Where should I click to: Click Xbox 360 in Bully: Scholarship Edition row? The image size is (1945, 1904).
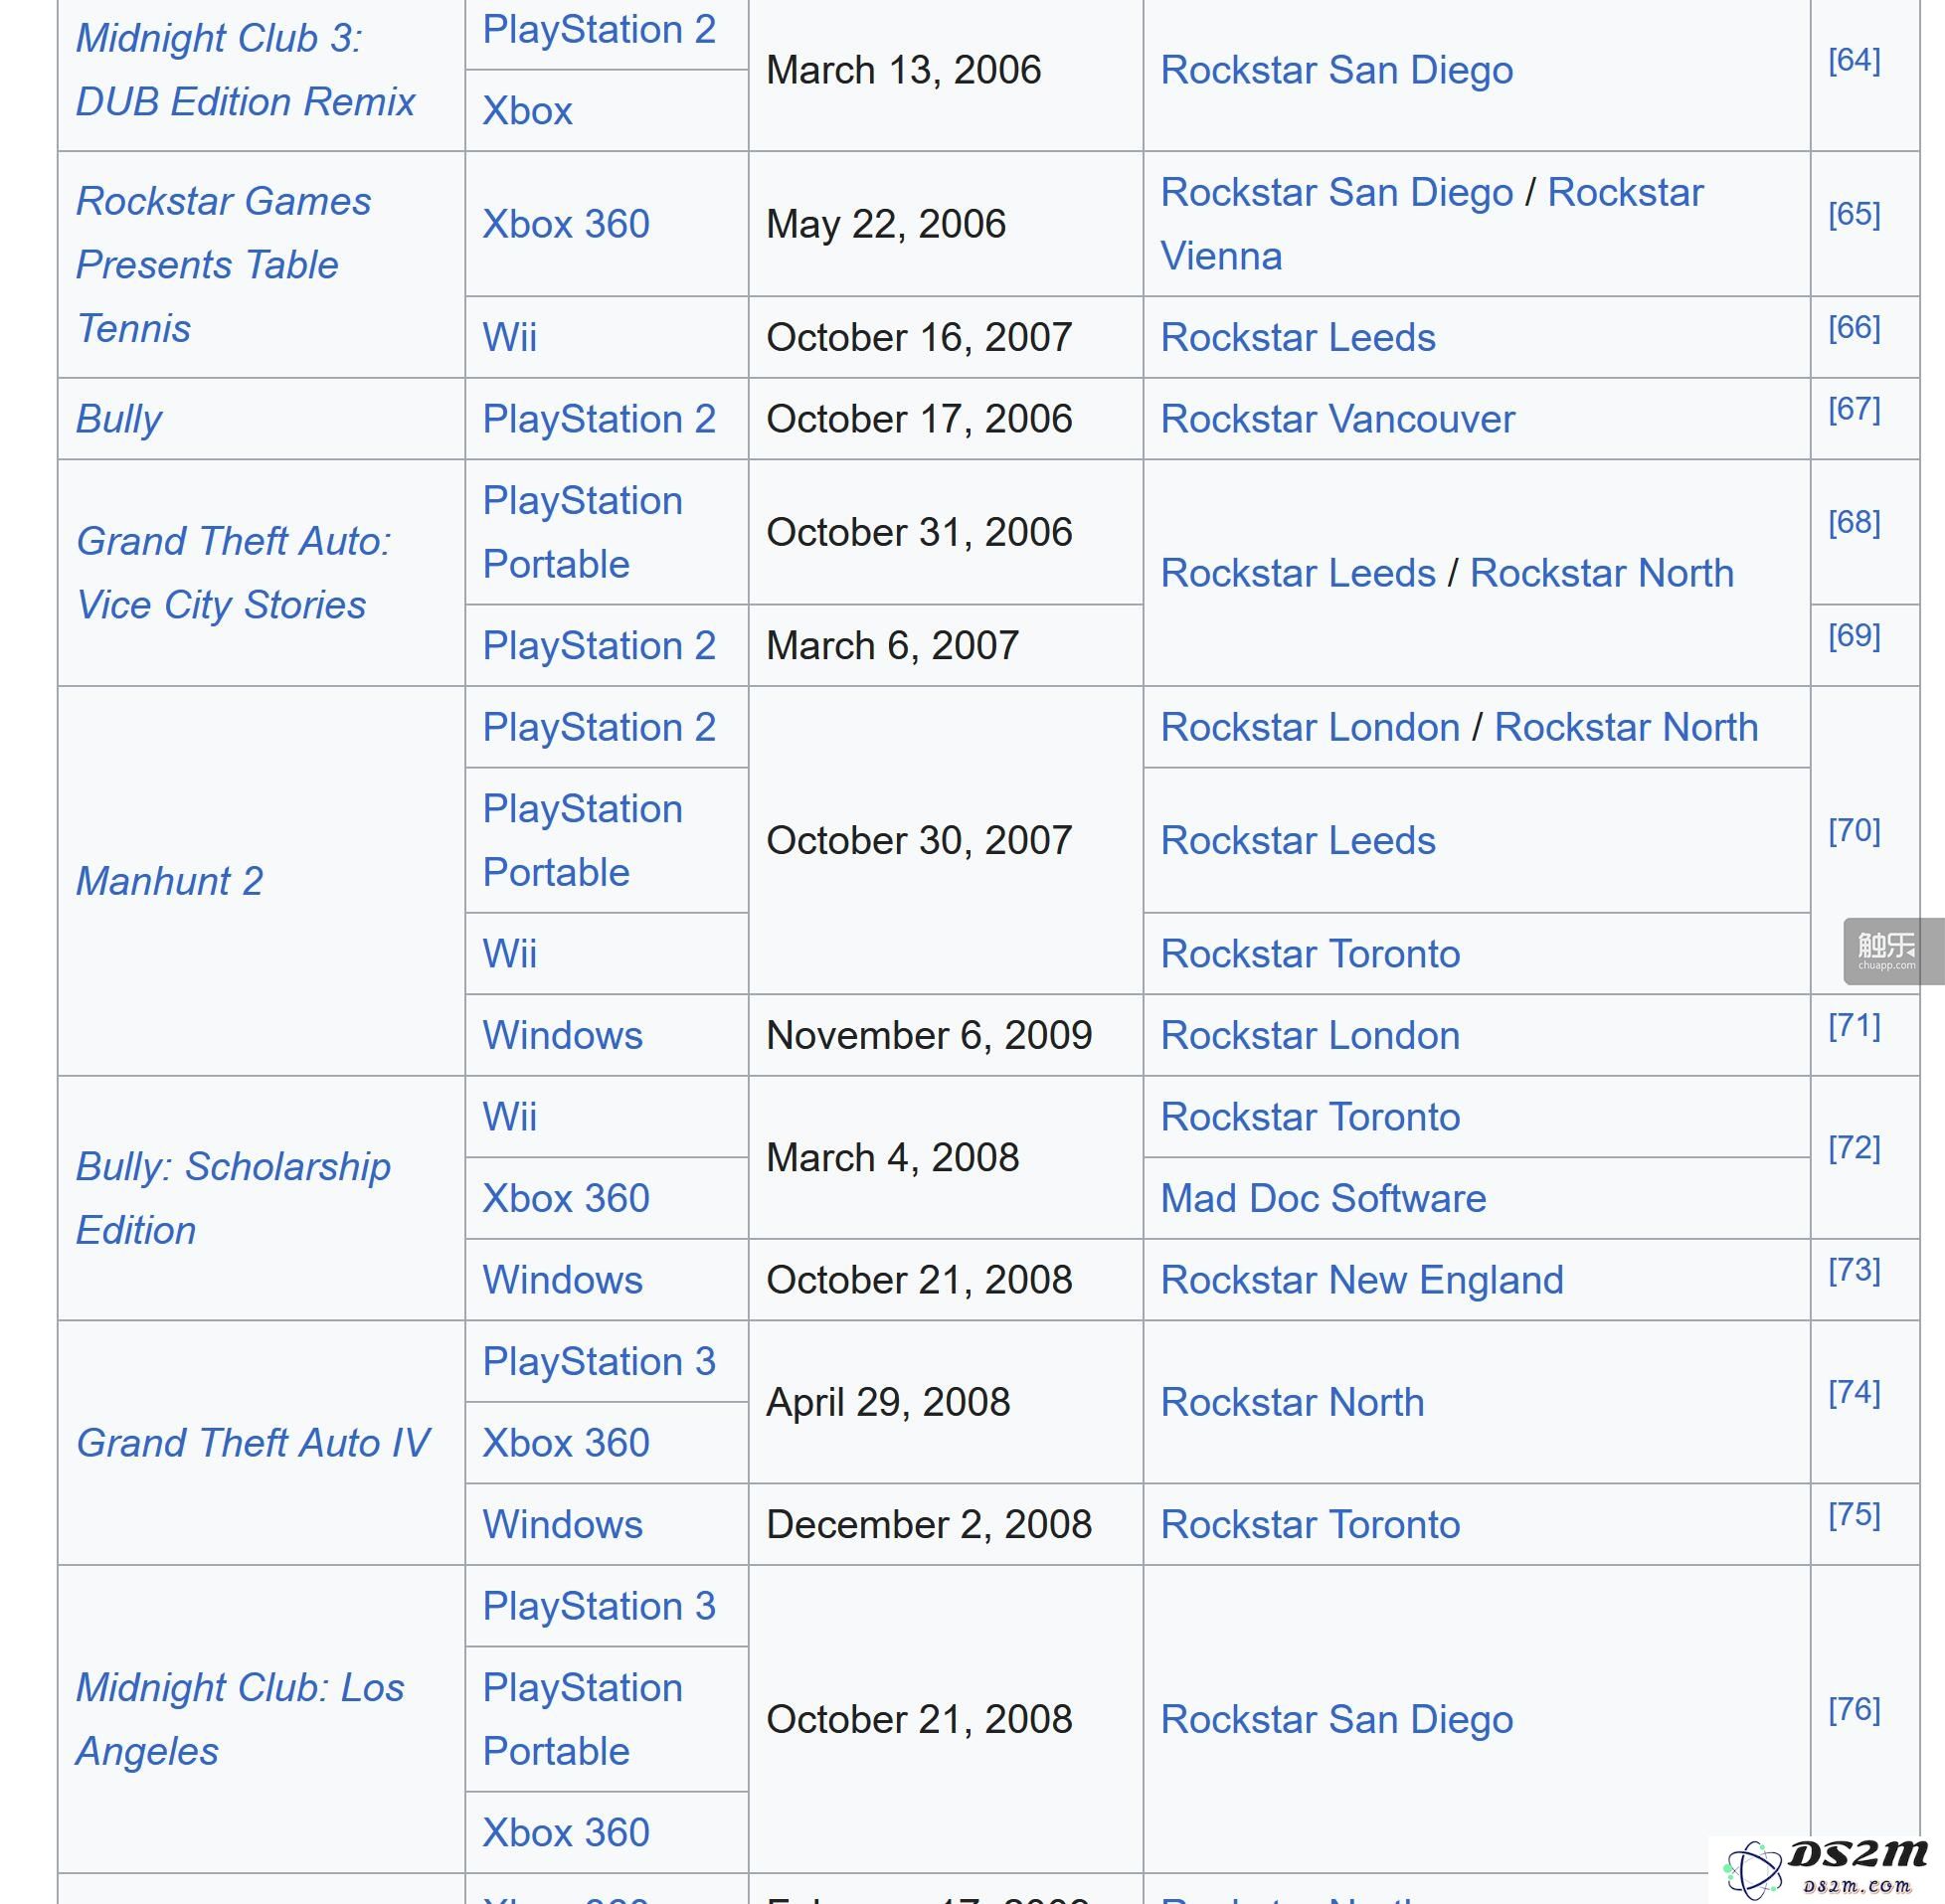tap(566, 1198)
